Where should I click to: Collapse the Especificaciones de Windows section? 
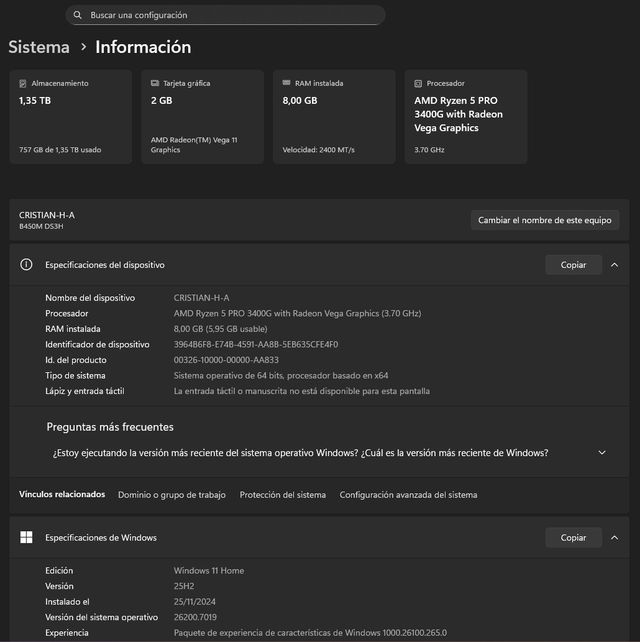614,538
